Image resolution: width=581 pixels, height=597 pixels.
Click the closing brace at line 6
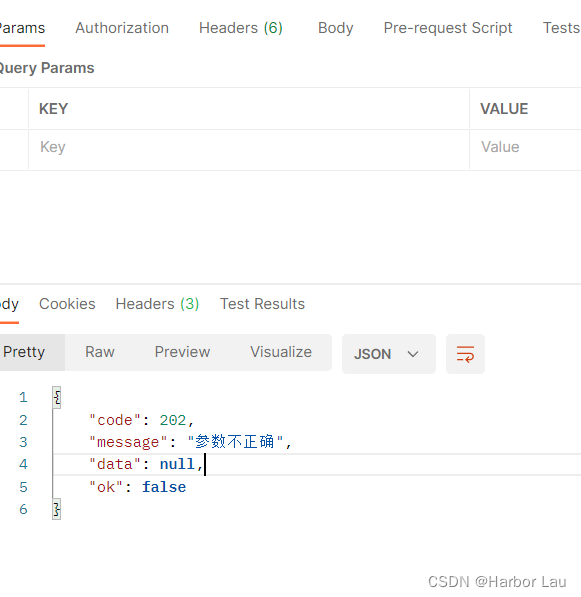pos(56,509)
